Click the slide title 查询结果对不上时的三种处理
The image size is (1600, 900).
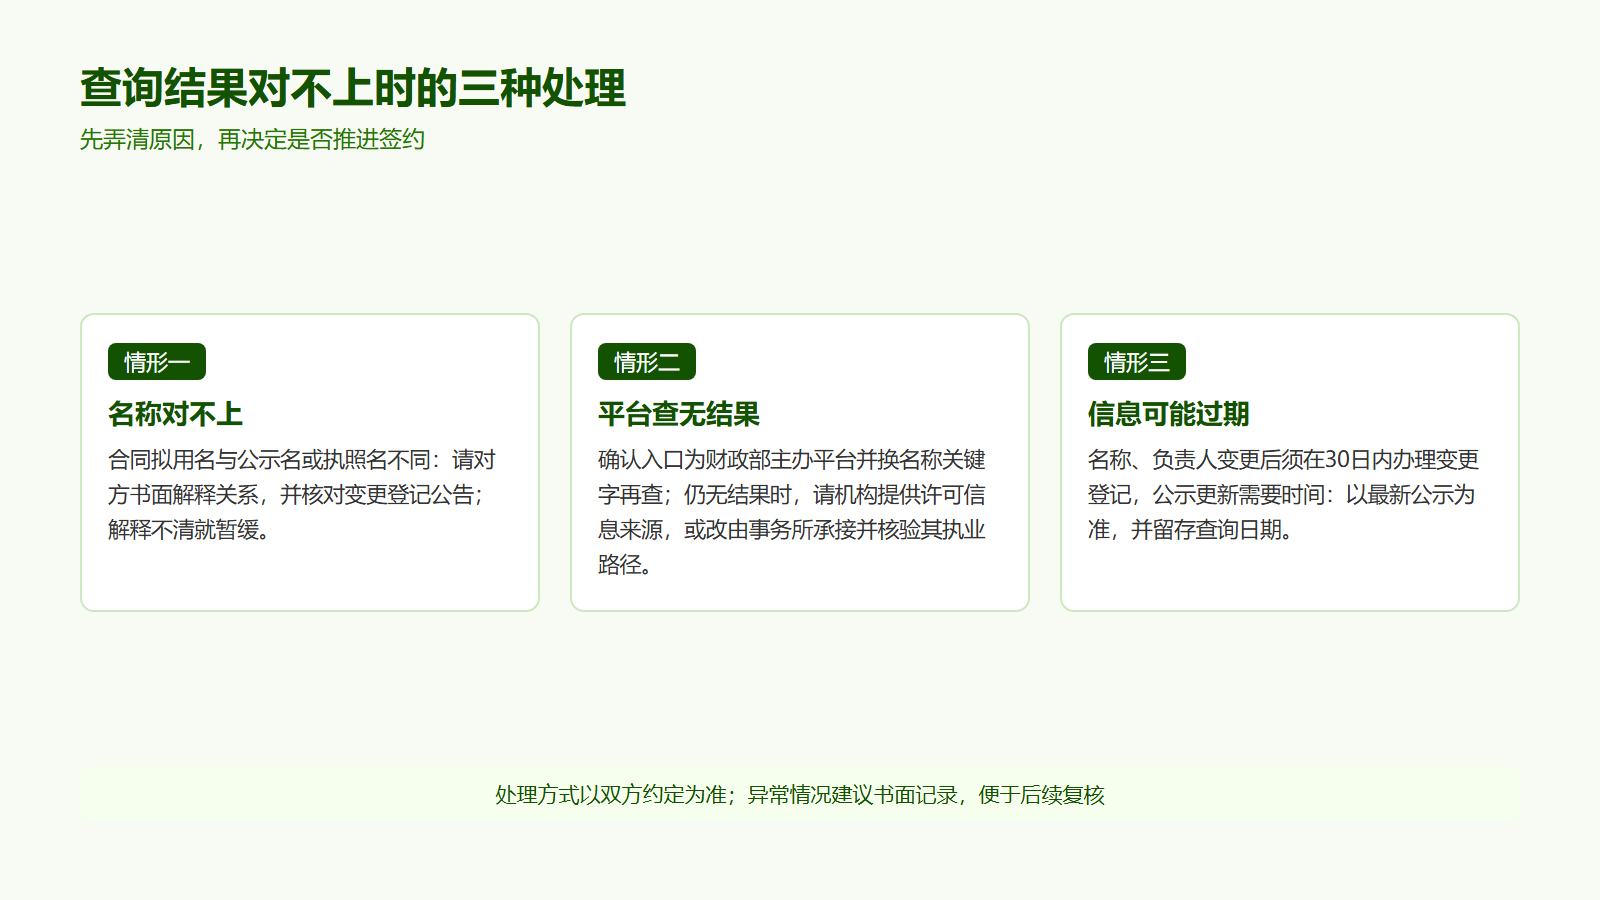click(353, 88)
